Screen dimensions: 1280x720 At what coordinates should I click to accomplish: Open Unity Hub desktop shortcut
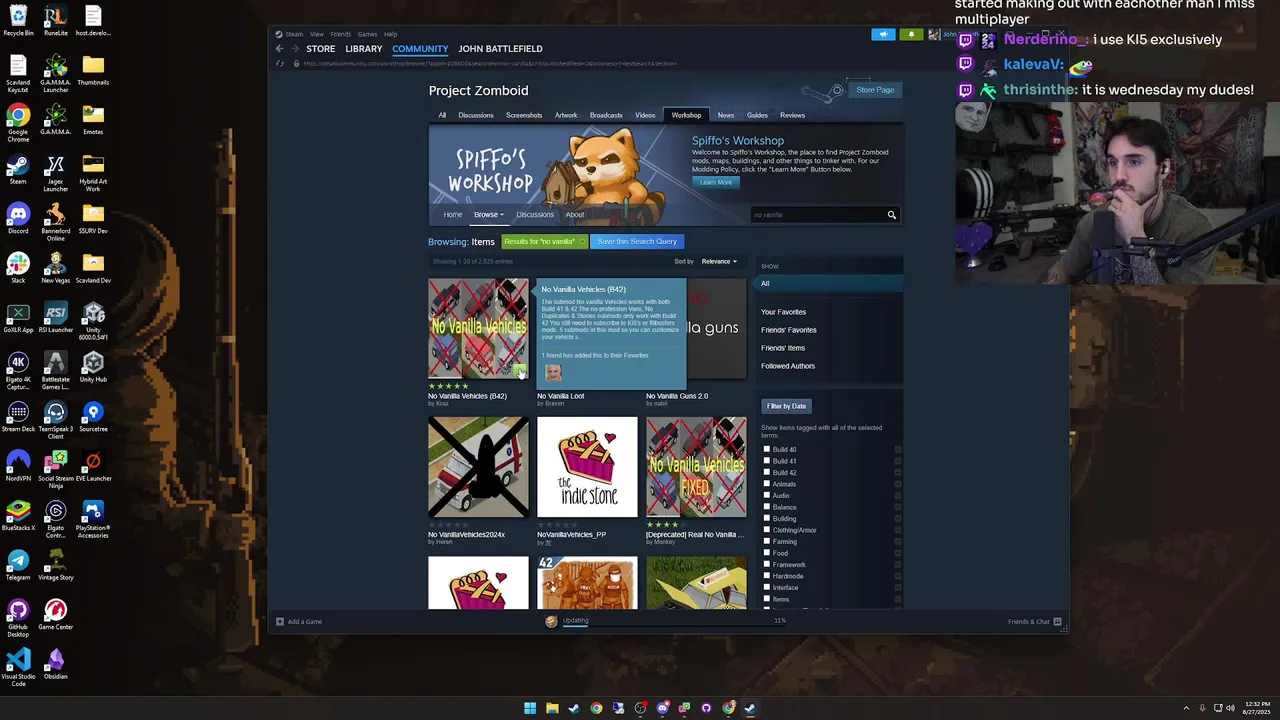tap(93, 367)
